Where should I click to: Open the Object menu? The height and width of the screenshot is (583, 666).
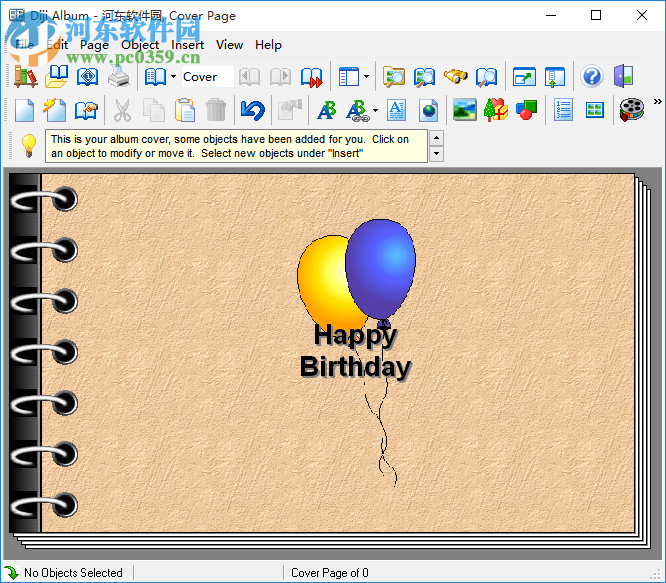click(140, 45)
